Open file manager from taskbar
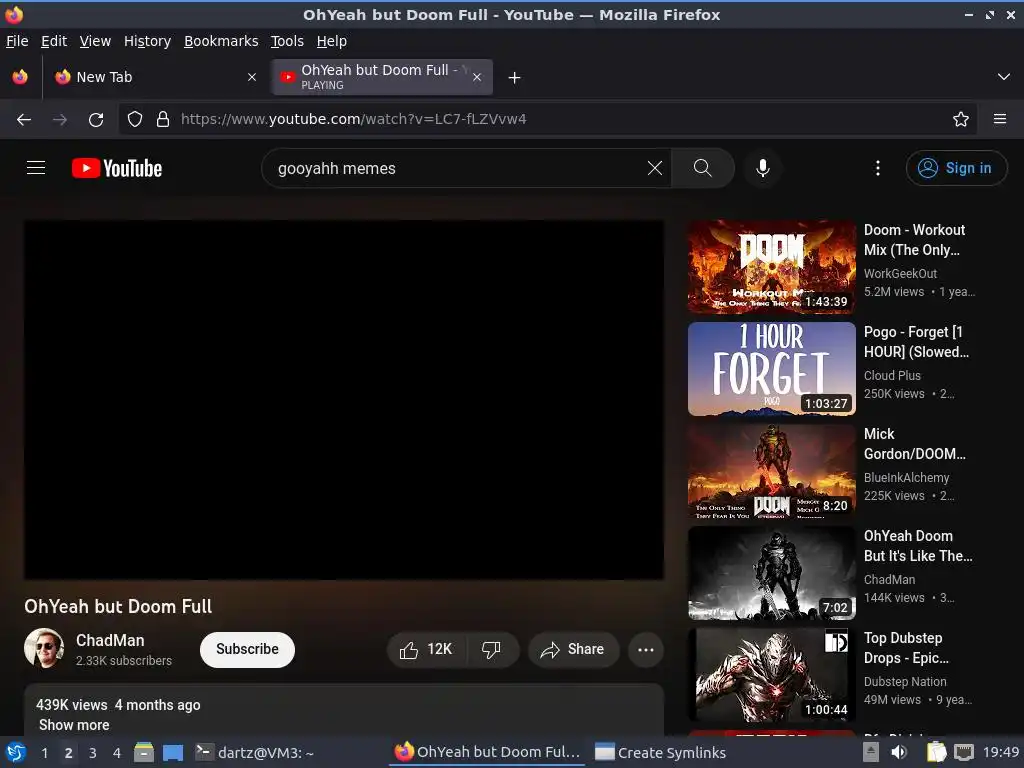The height and width of the screenshot is (768, 1024). (x=144, y=752)
